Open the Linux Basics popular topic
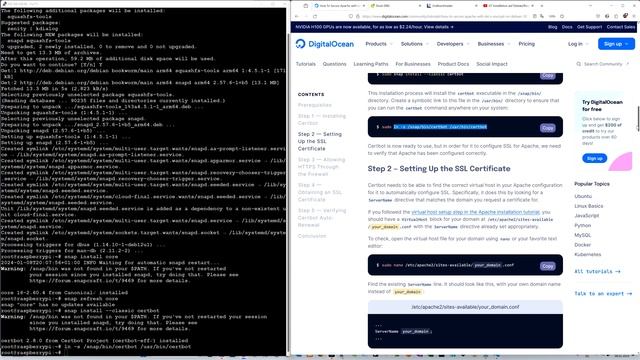This screenshot has height=360, width=640. click(x=589, y=206)
